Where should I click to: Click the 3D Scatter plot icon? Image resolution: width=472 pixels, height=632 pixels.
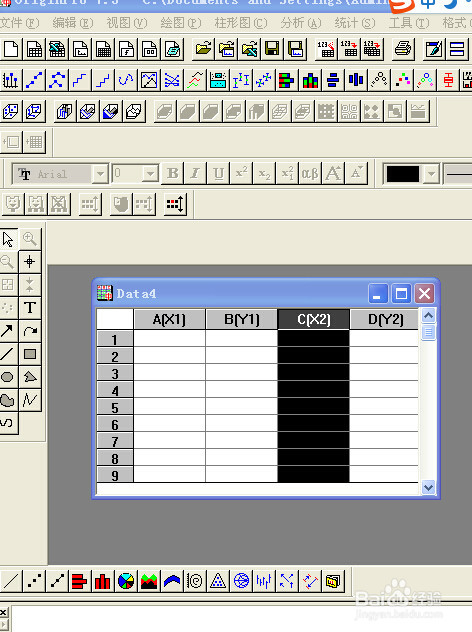click(11, 111)
